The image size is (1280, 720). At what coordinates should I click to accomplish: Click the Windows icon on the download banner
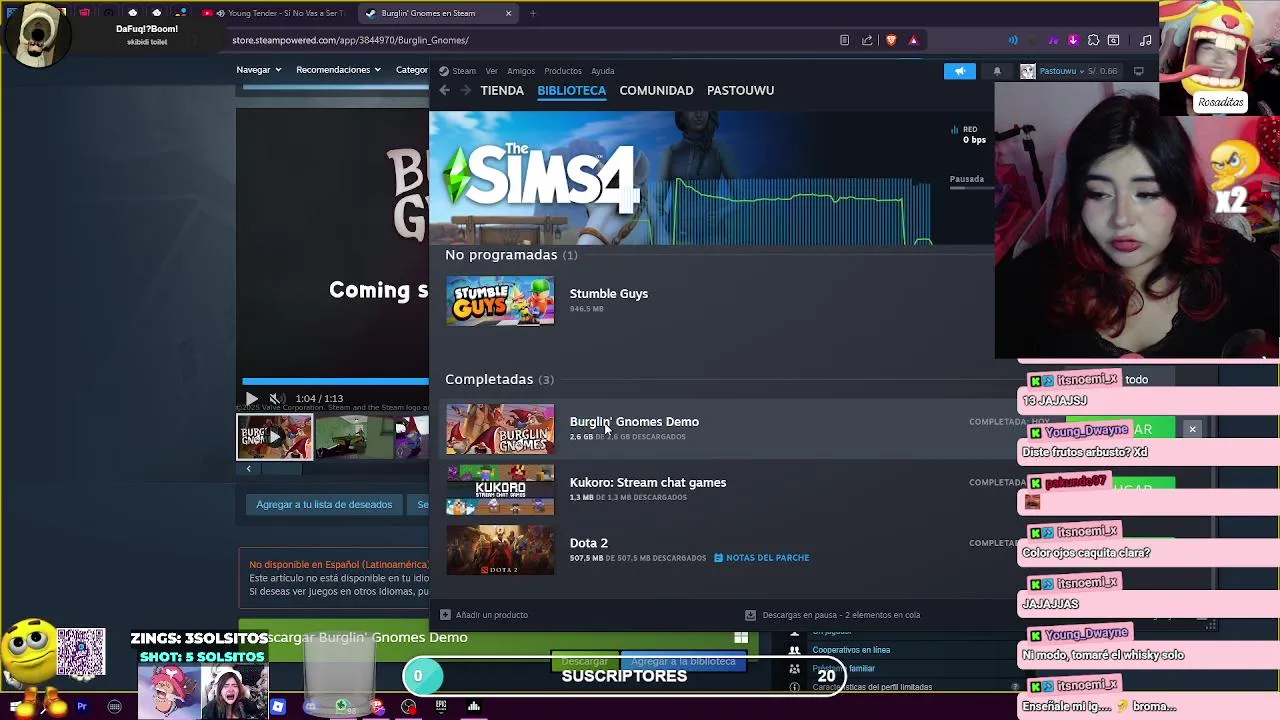point(741,638)
